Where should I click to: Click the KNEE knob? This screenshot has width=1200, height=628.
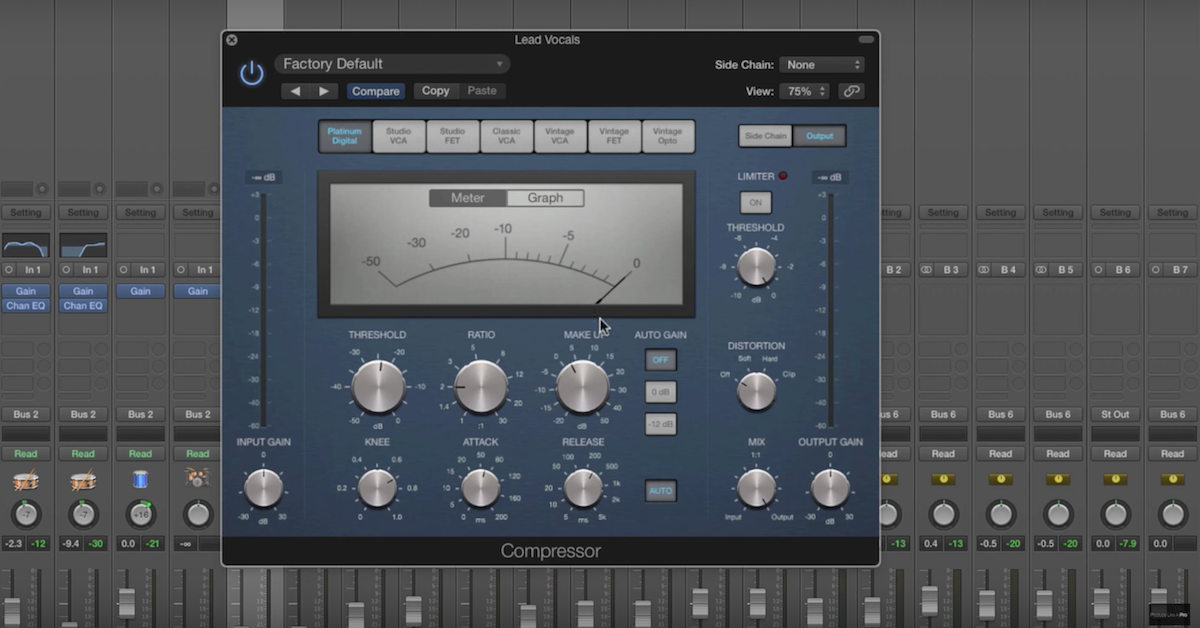tap(377, 488)
